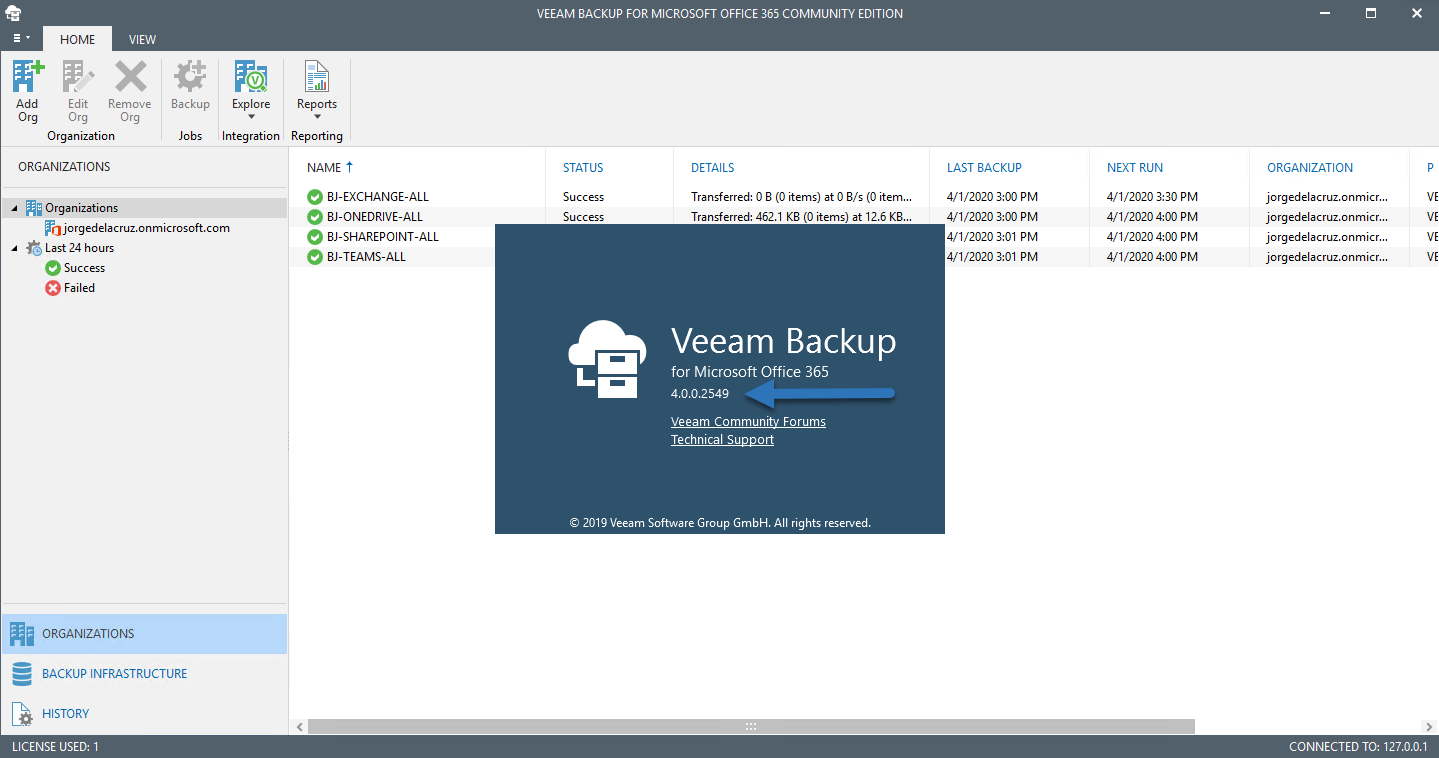Show Failed jobs in the tree

[x=79, y=288]
